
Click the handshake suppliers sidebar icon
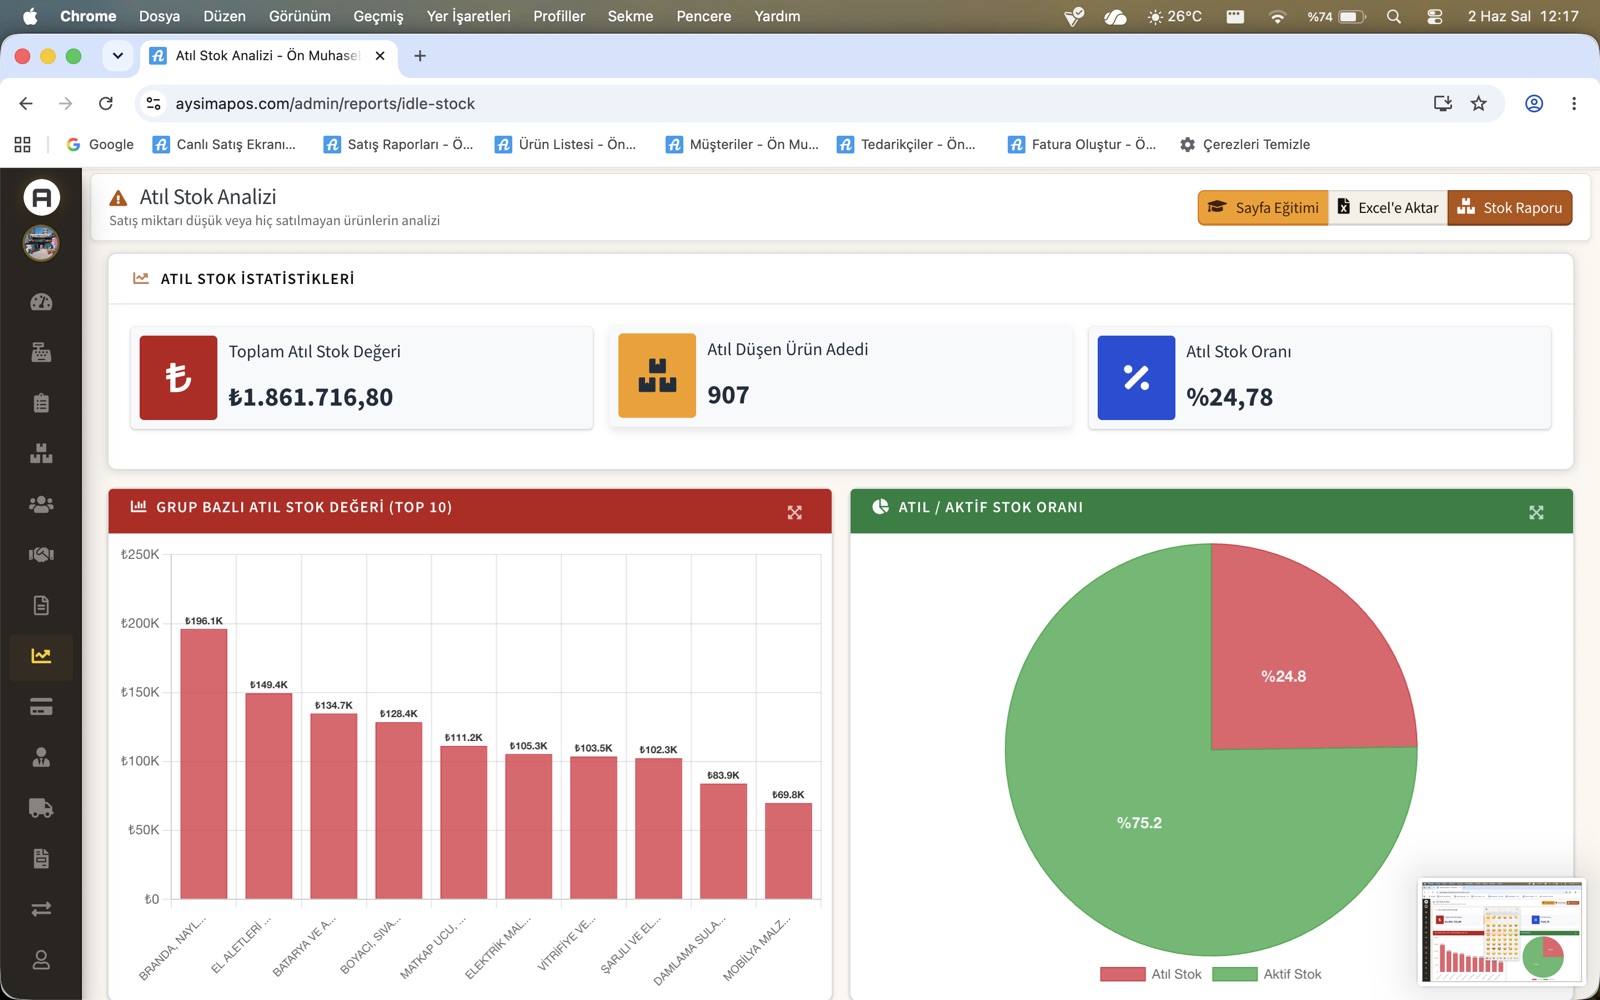pyautogui.click(x=41, y=554)
